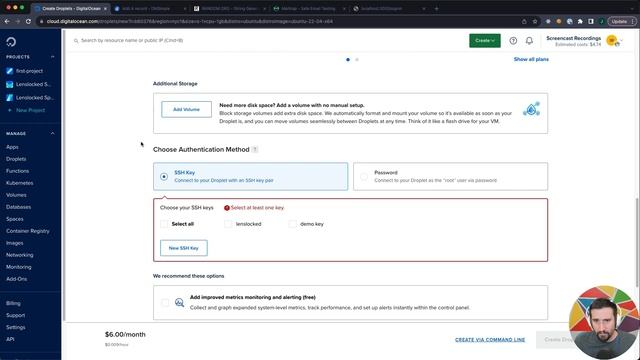The image size is (640, 360).
Task: Click the help badge beside Choose Authentication Method
Action: point(255,149)
